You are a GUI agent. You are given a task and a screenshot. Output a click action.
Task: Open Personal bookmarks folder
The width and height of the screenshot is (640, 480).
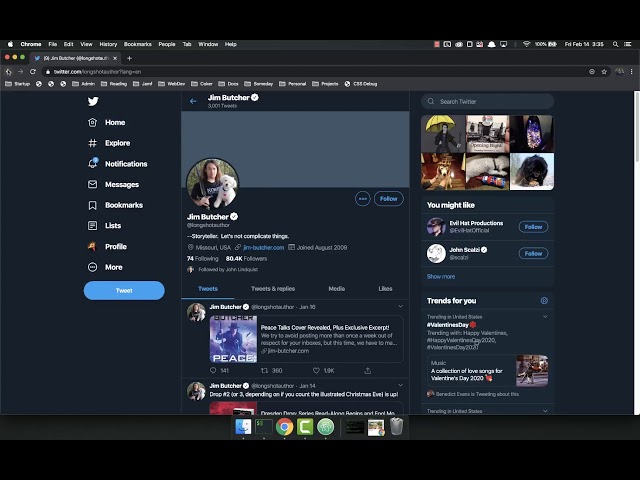293,84
